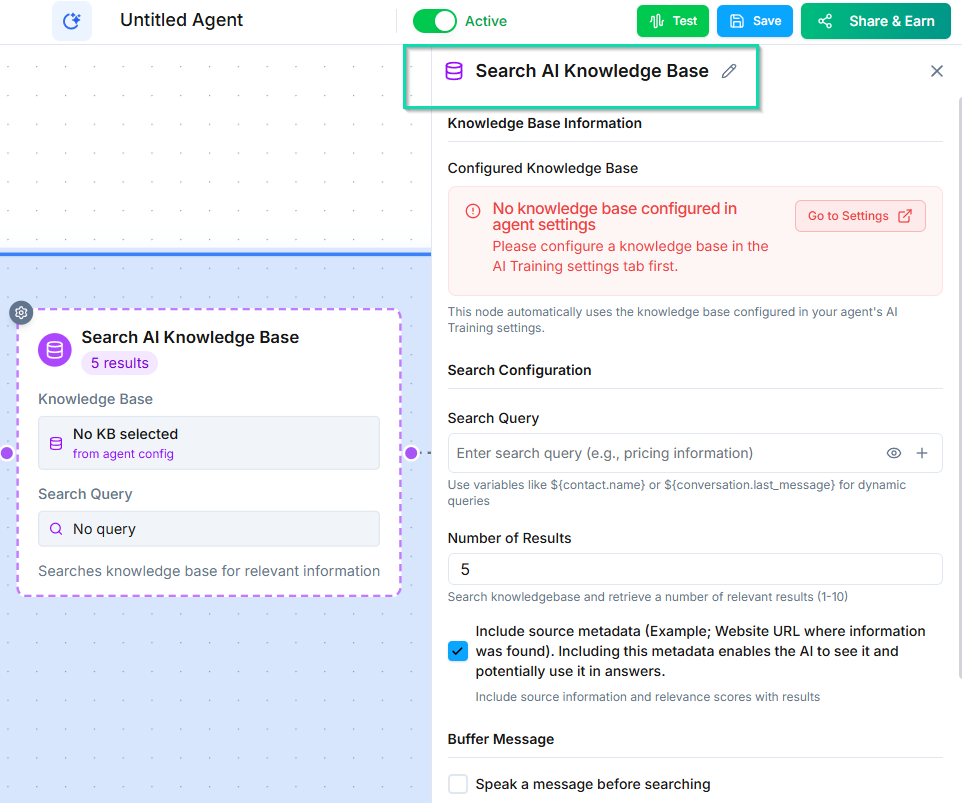Viewport: 962px width, 803px height.
Task: Click the Test button
Action: click(x=672, y=20)
